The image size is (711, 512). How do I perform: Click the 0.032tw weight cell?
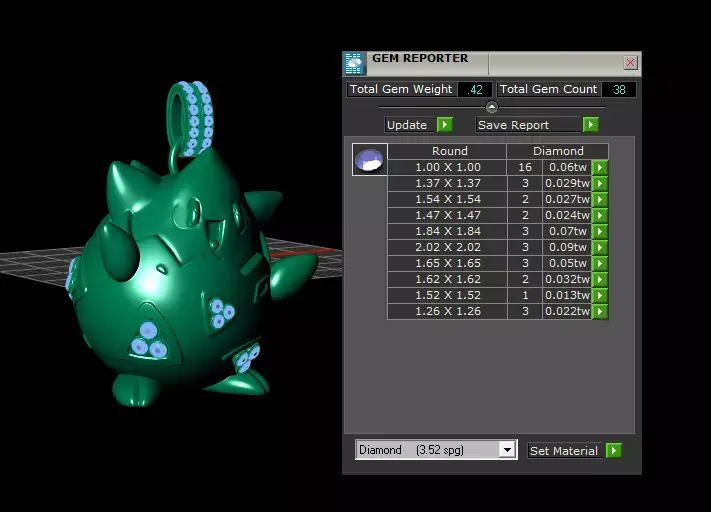(x=567, y=279)
